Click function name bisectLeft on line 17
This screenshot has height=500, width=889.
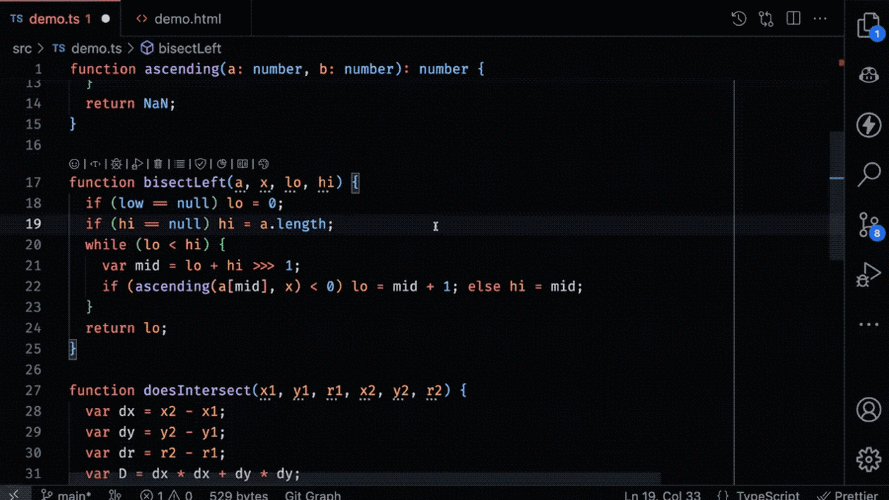coord(185,183)
